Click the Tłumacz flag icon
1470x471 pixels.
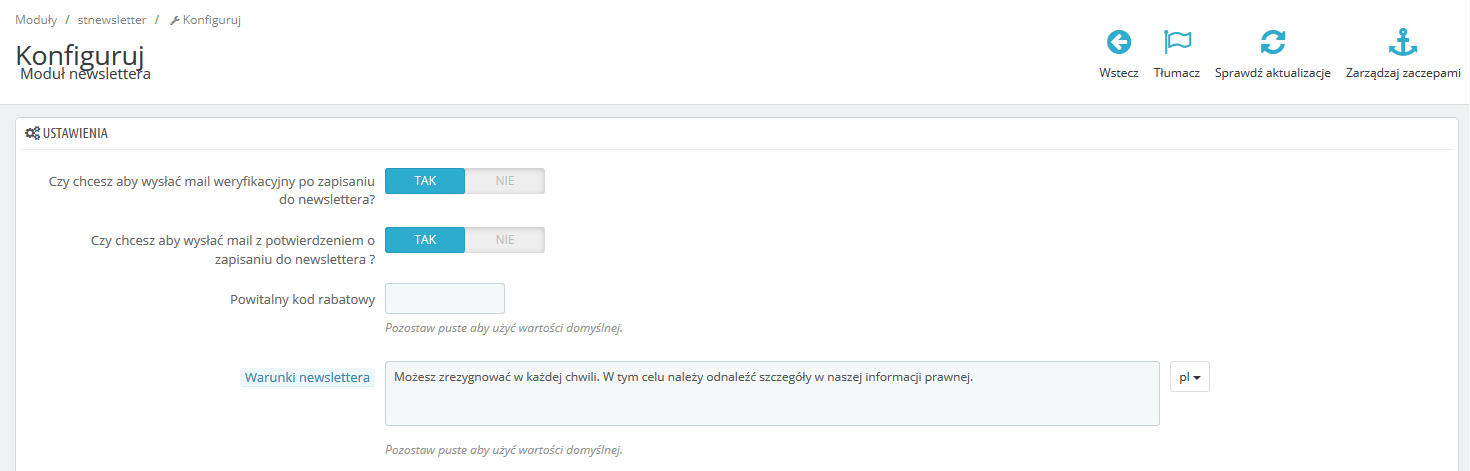point(1177,42)
